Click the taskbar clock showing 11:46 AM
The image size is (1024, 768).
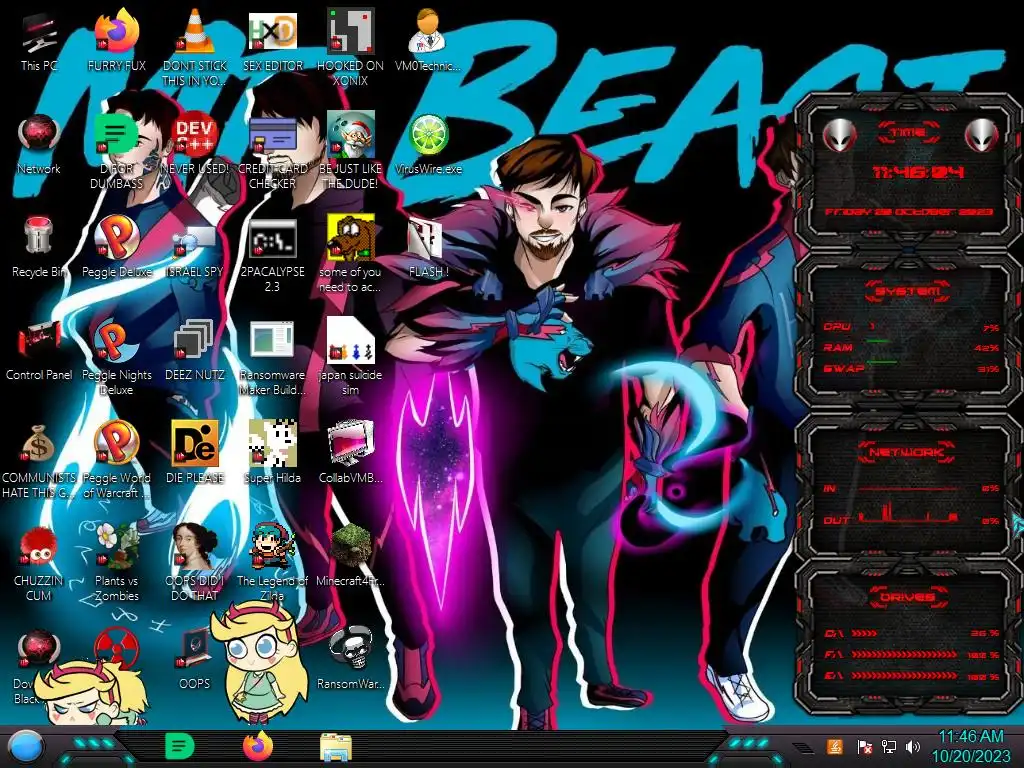coord(970,746)
